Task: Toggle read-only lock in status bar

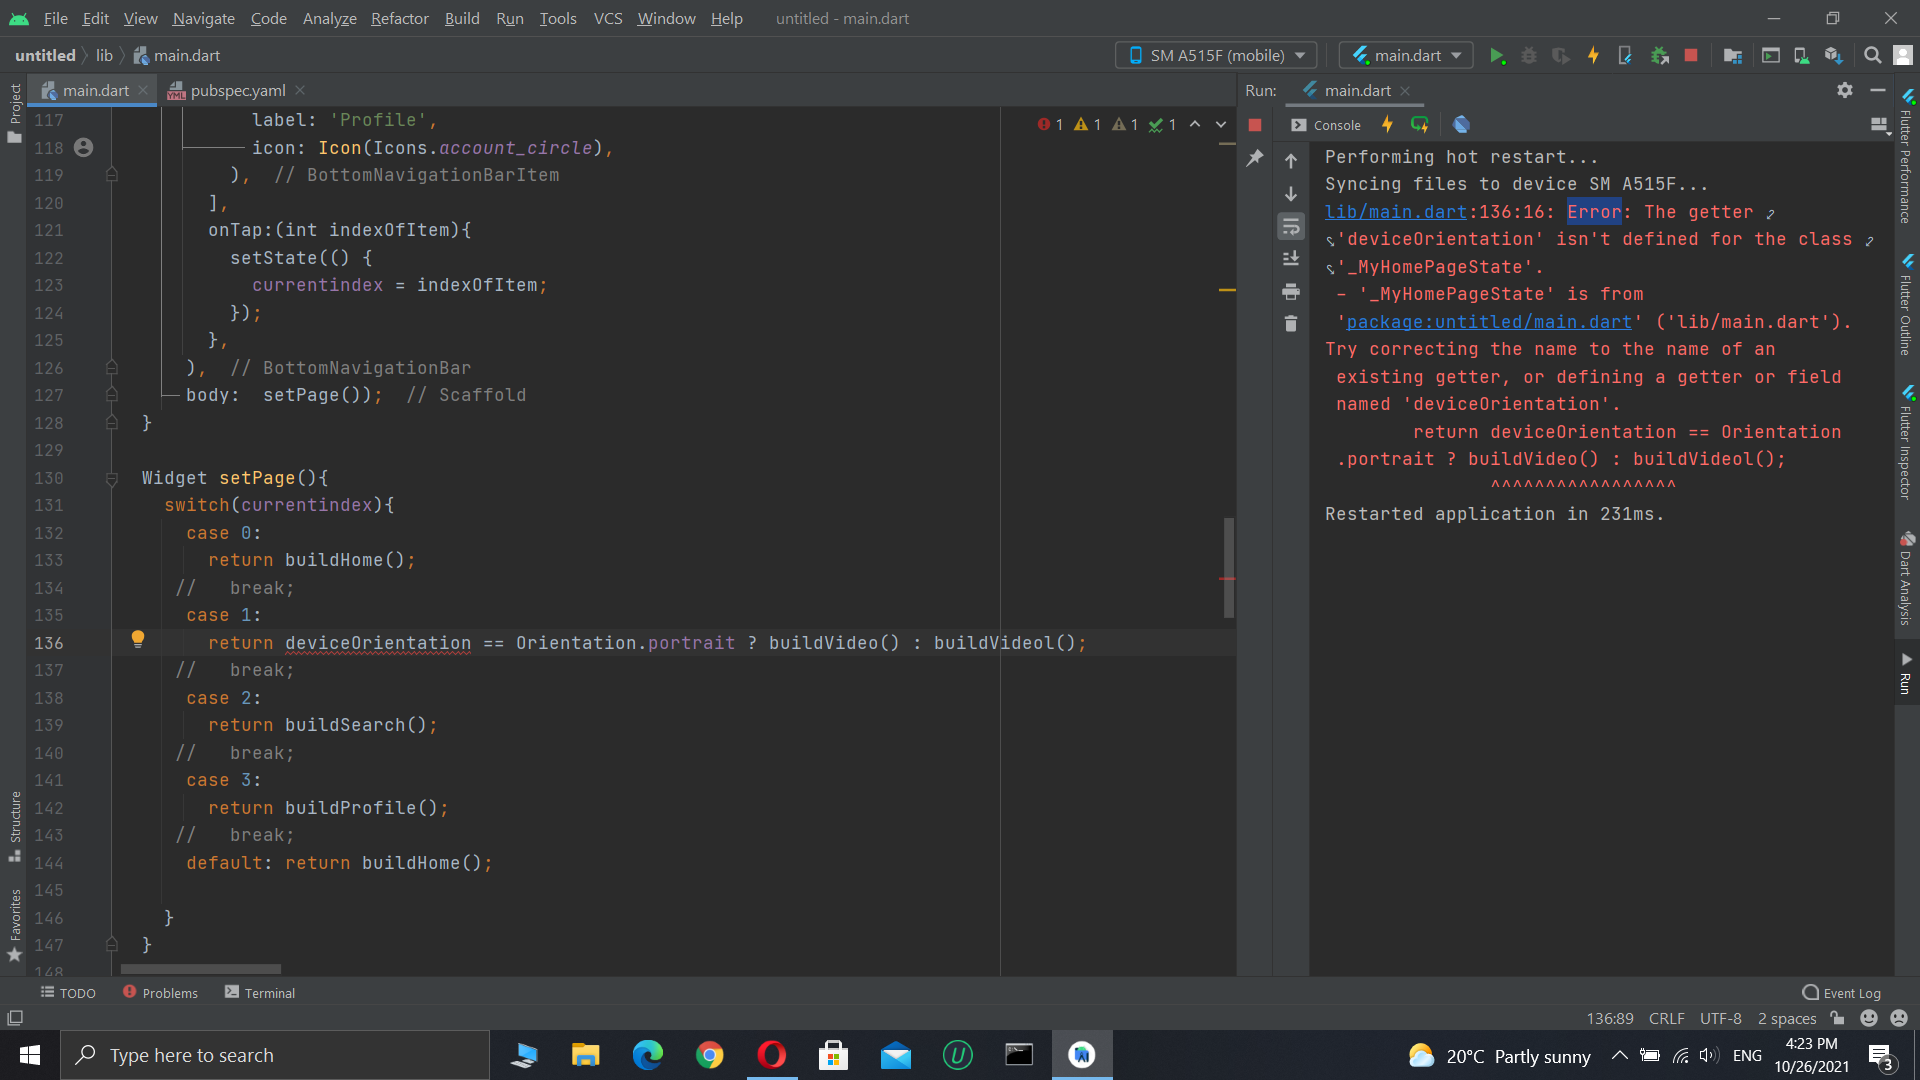Action: [x=1837, y=1018]
